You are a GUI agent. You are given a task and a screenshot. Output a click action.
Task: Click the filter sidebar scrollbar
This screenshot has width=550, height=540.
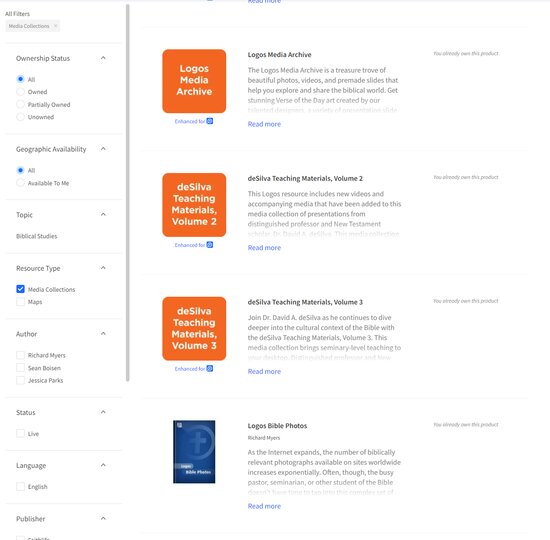(128, 192)
